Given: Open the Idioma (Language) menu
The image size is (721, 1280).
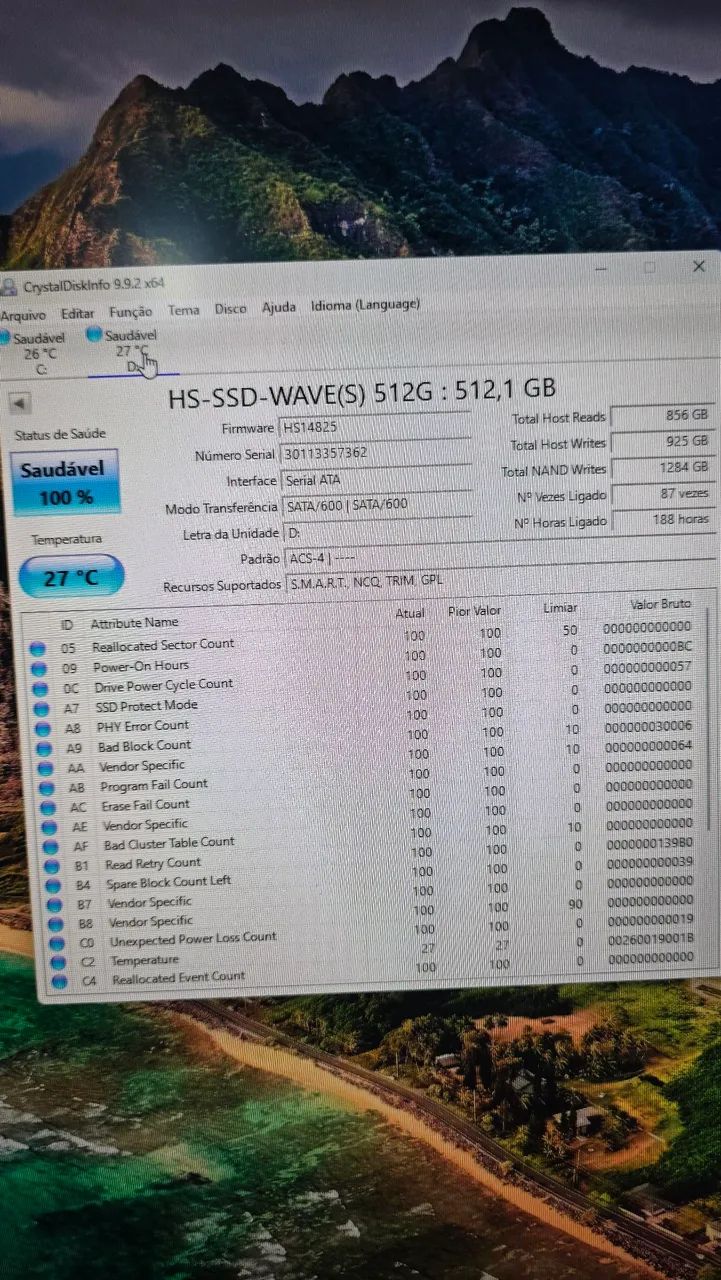Looking at the screenshot, I should click(365, 305).
